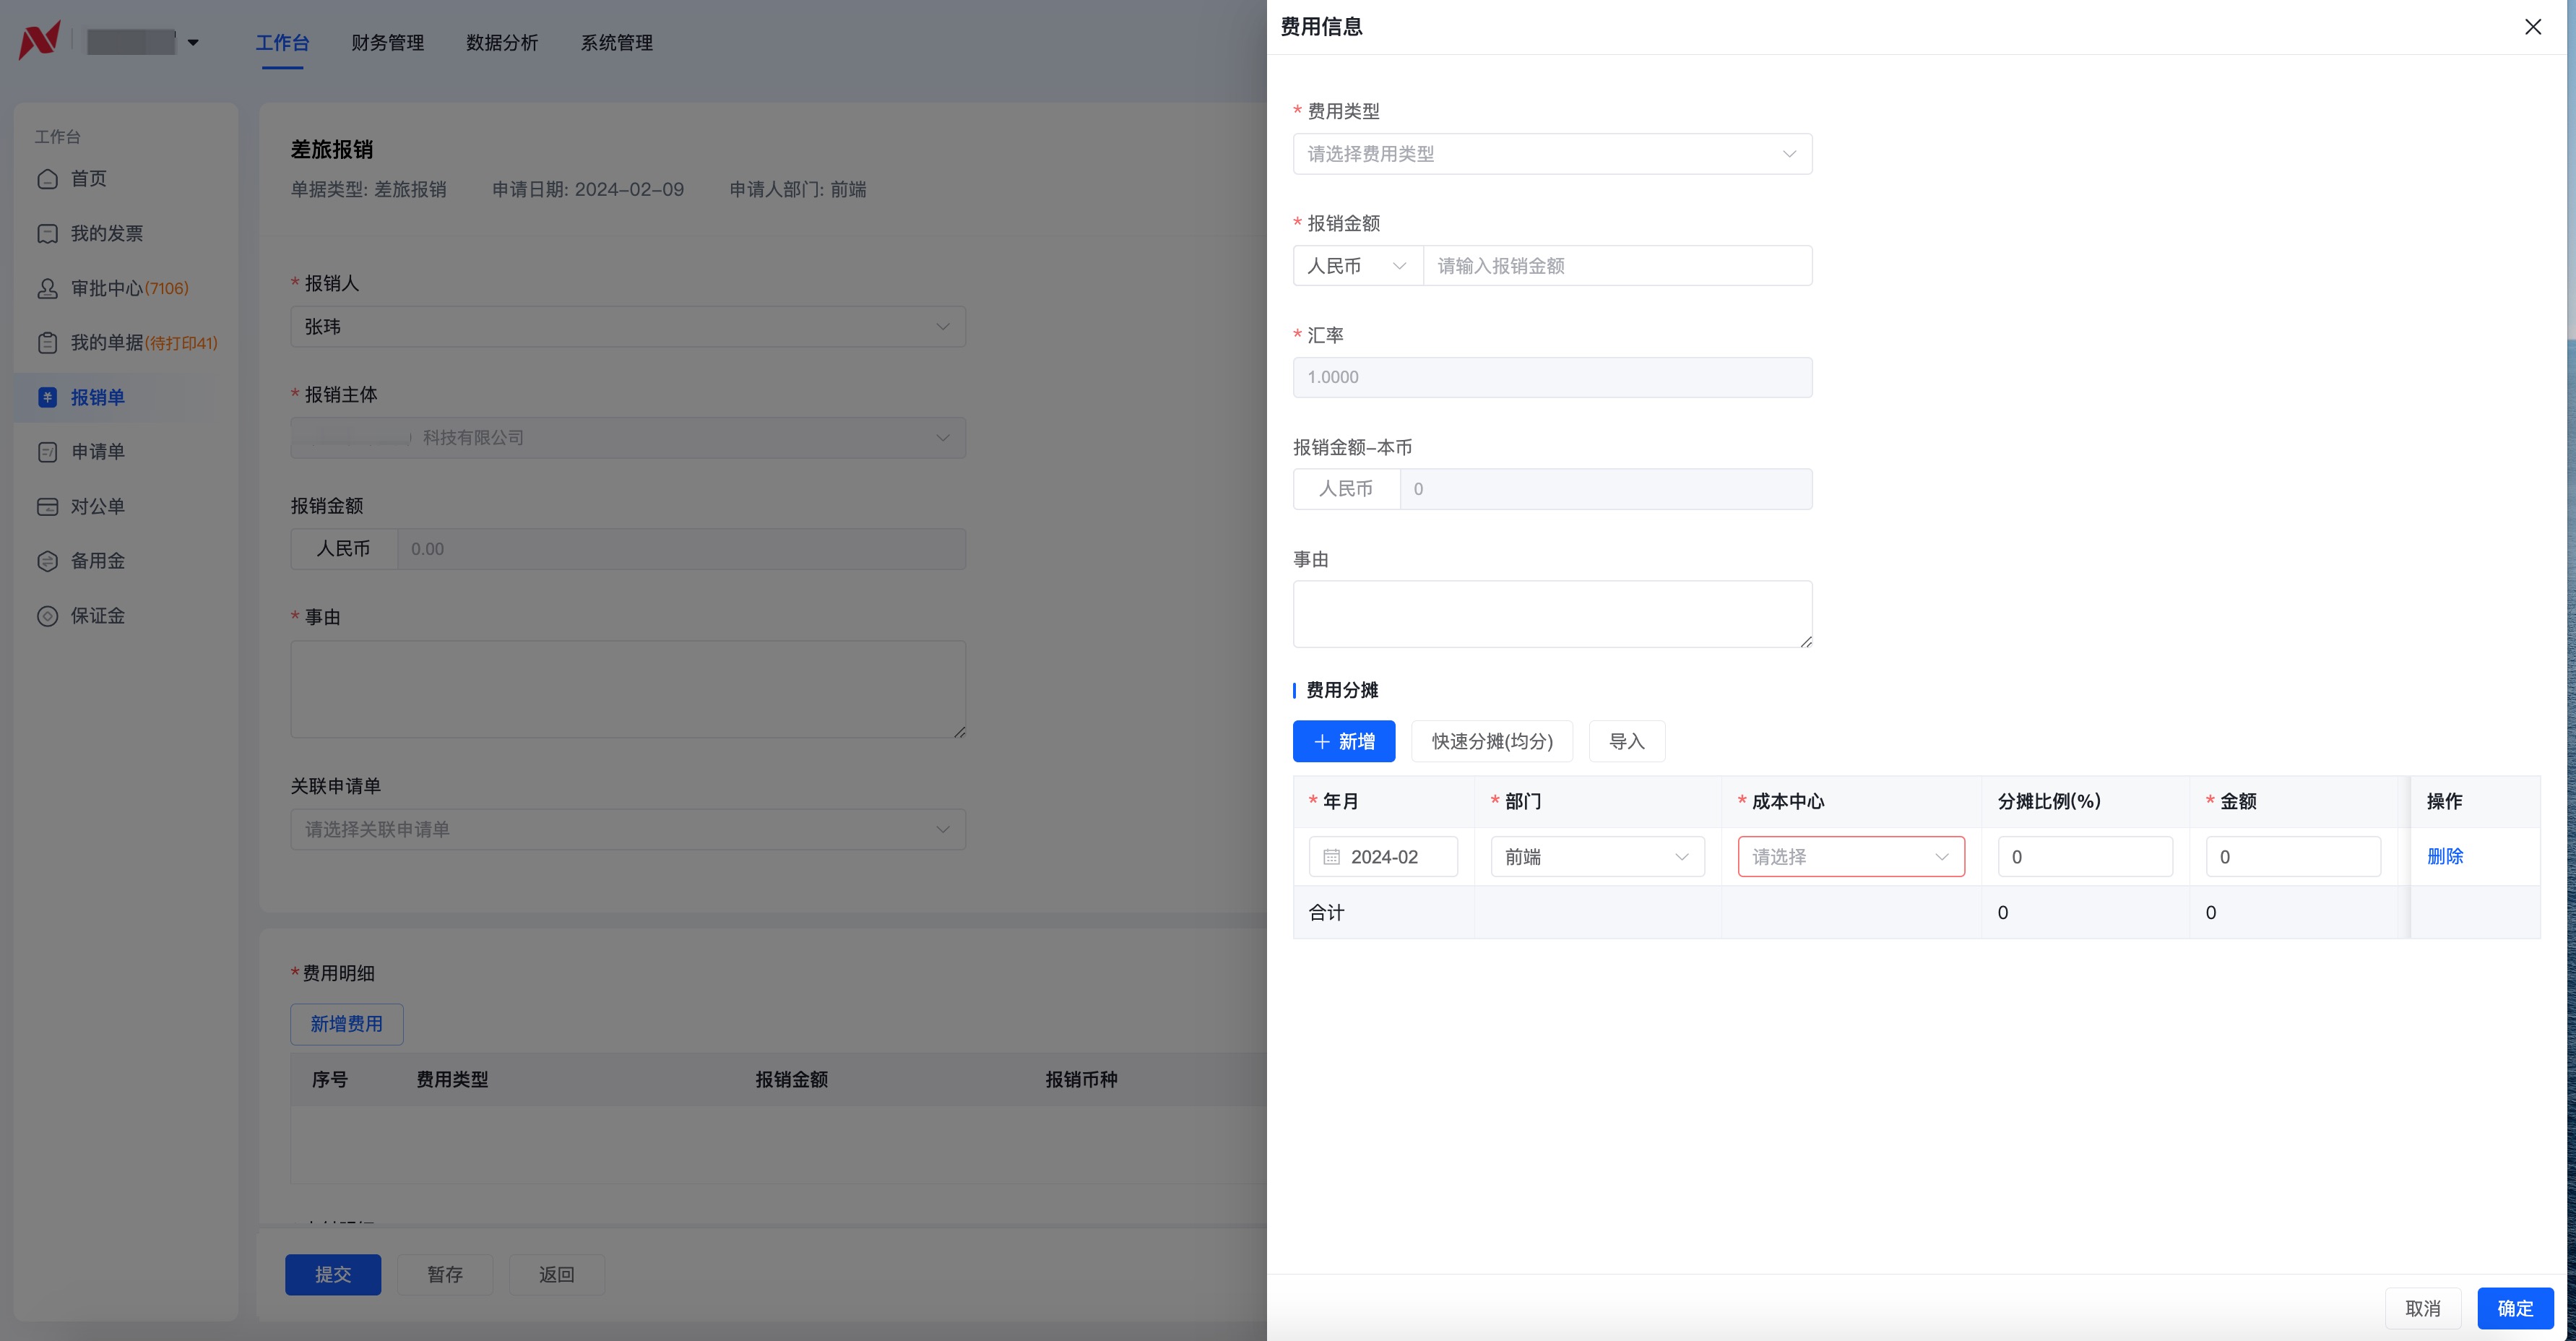Click the 金额 input in the allocation row
The height and width of the screenshot is (1341, 2576).
pos(2293,857)
